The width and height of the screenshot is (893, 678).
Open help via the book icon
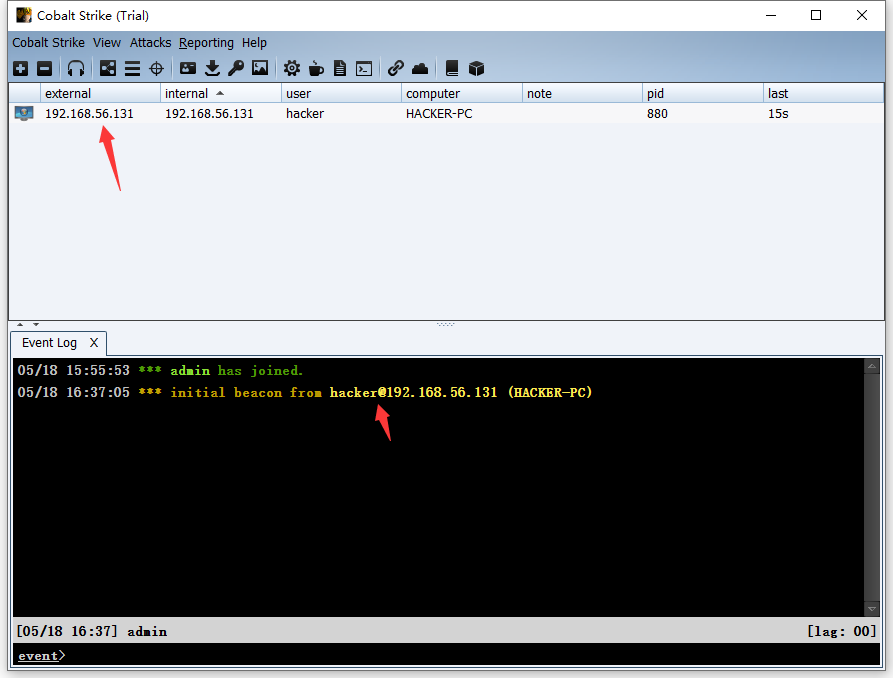452,69
